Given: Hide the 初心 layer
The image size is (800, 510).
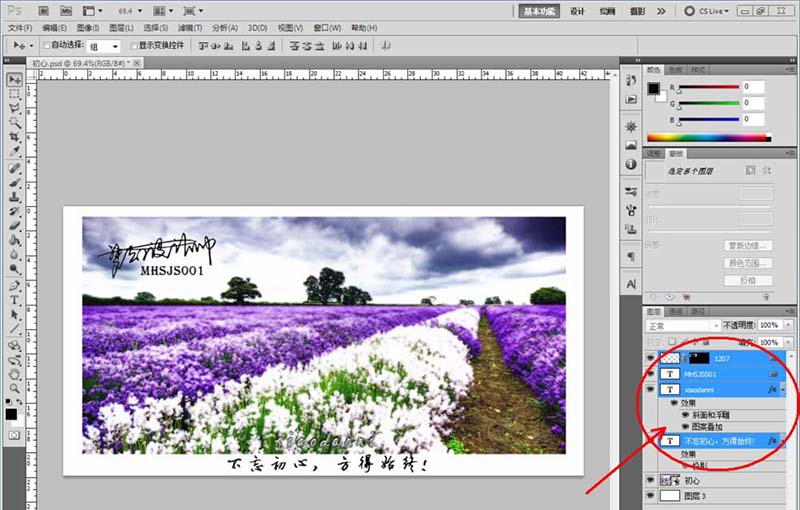Looking at the screenshot, I should pyautogui.click(x=651, y=480).
